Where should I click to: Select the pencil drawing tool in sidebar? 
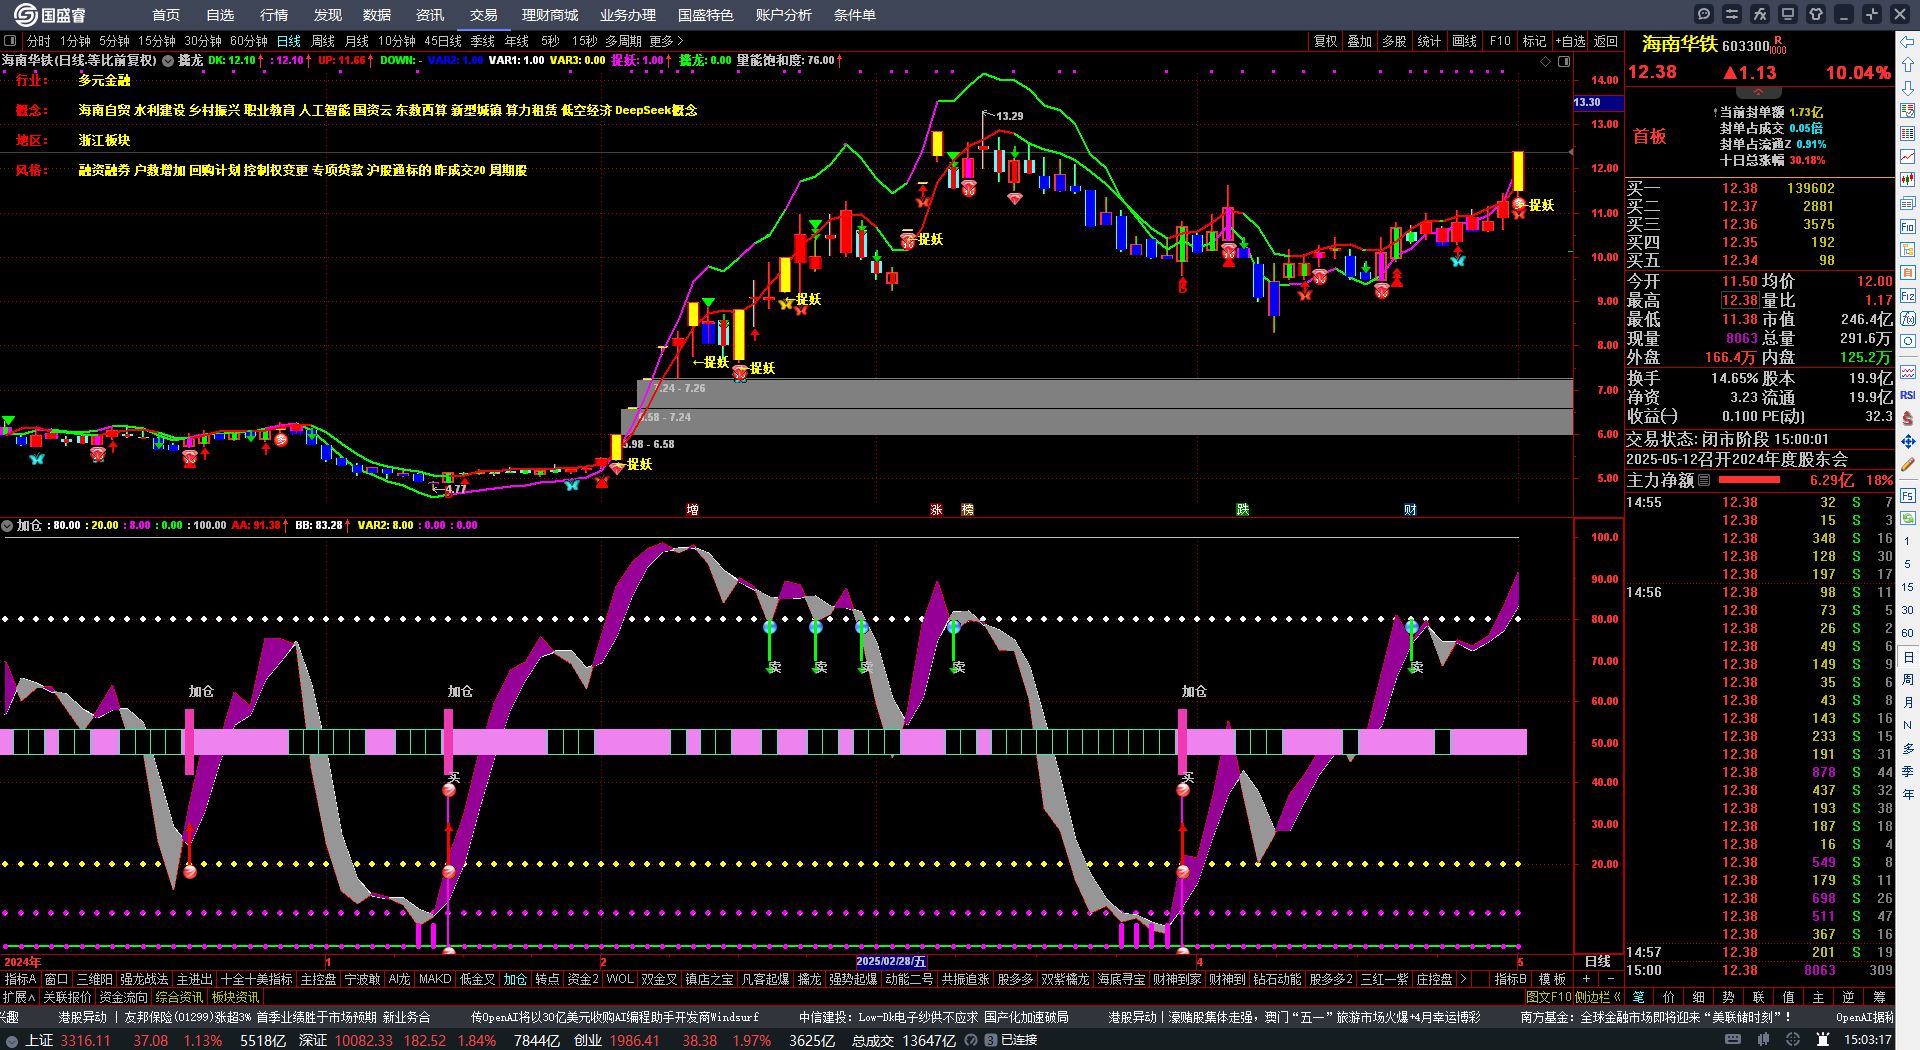pos(1908,464)
